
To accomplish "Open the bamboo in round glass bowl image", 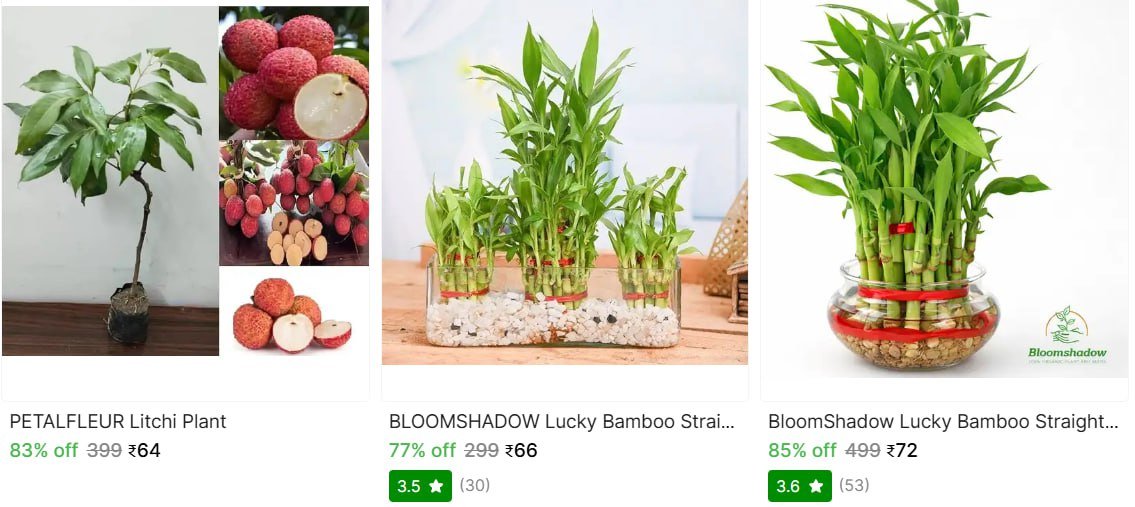I will [x=944, y=188].
